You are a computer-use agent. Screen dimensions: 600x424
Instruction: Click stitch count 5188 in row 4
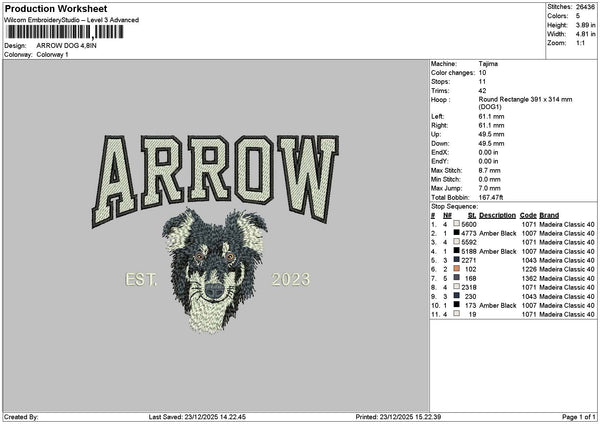tap(469, 251)
